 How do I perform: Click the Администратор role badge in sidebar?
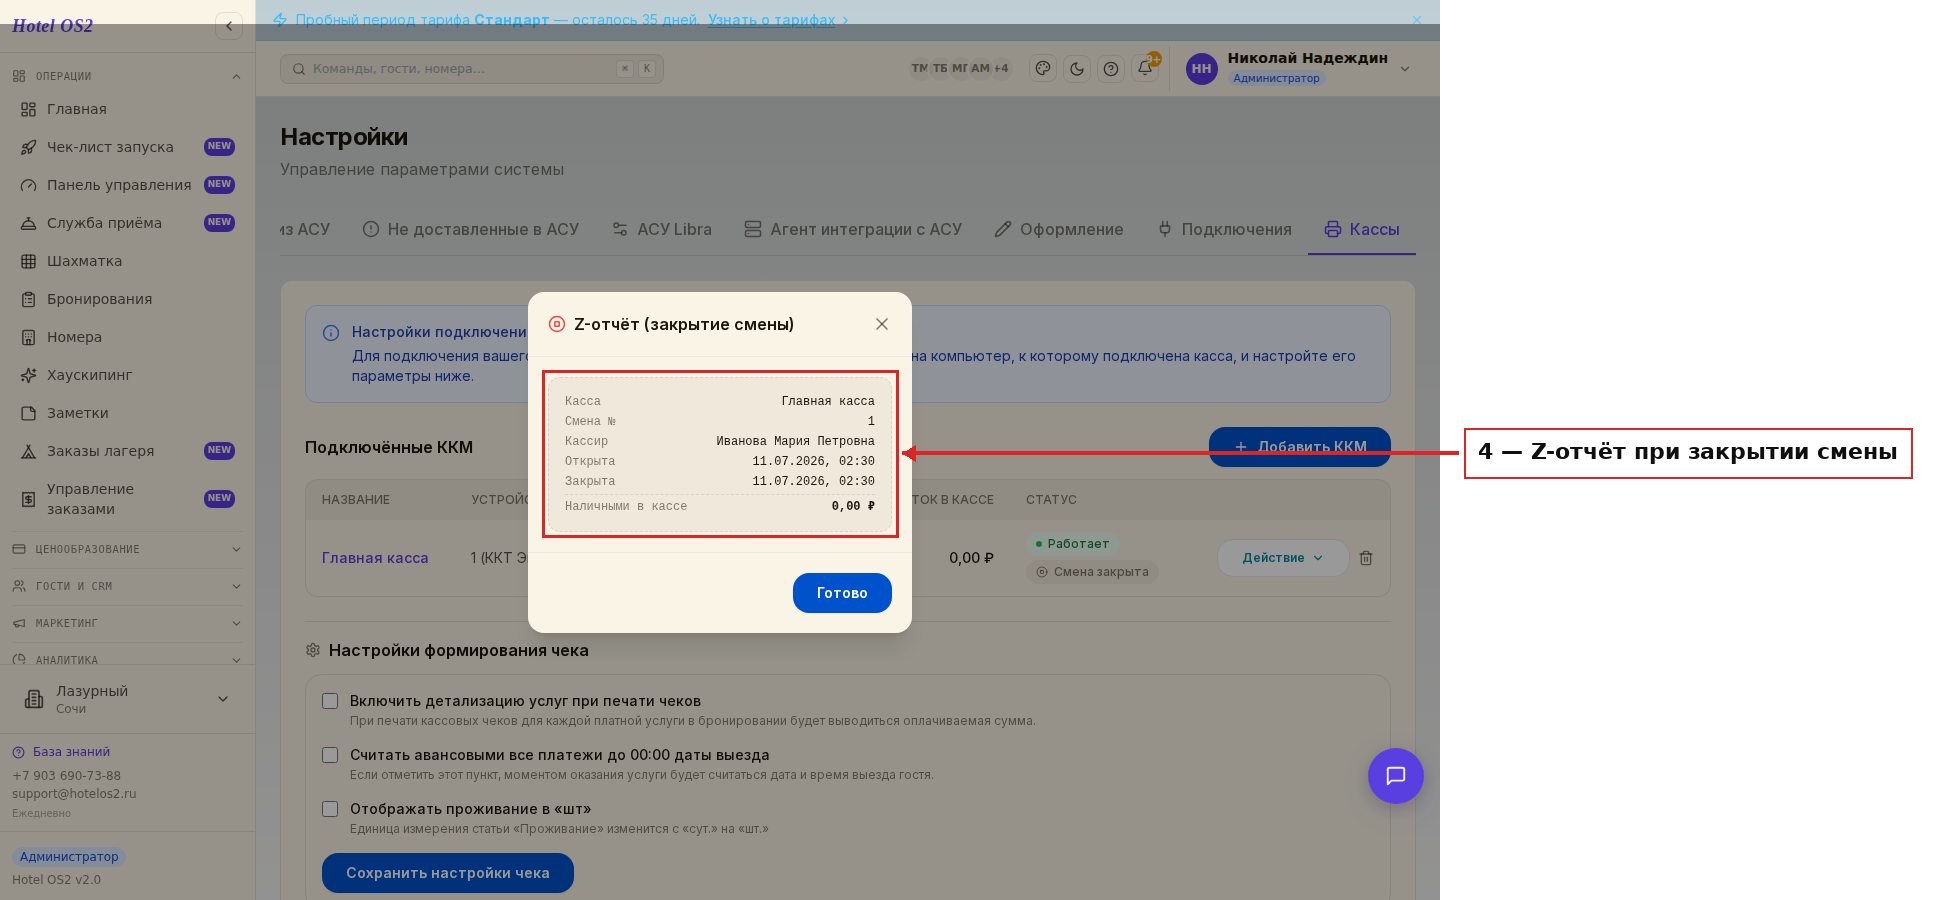[69, 857]
